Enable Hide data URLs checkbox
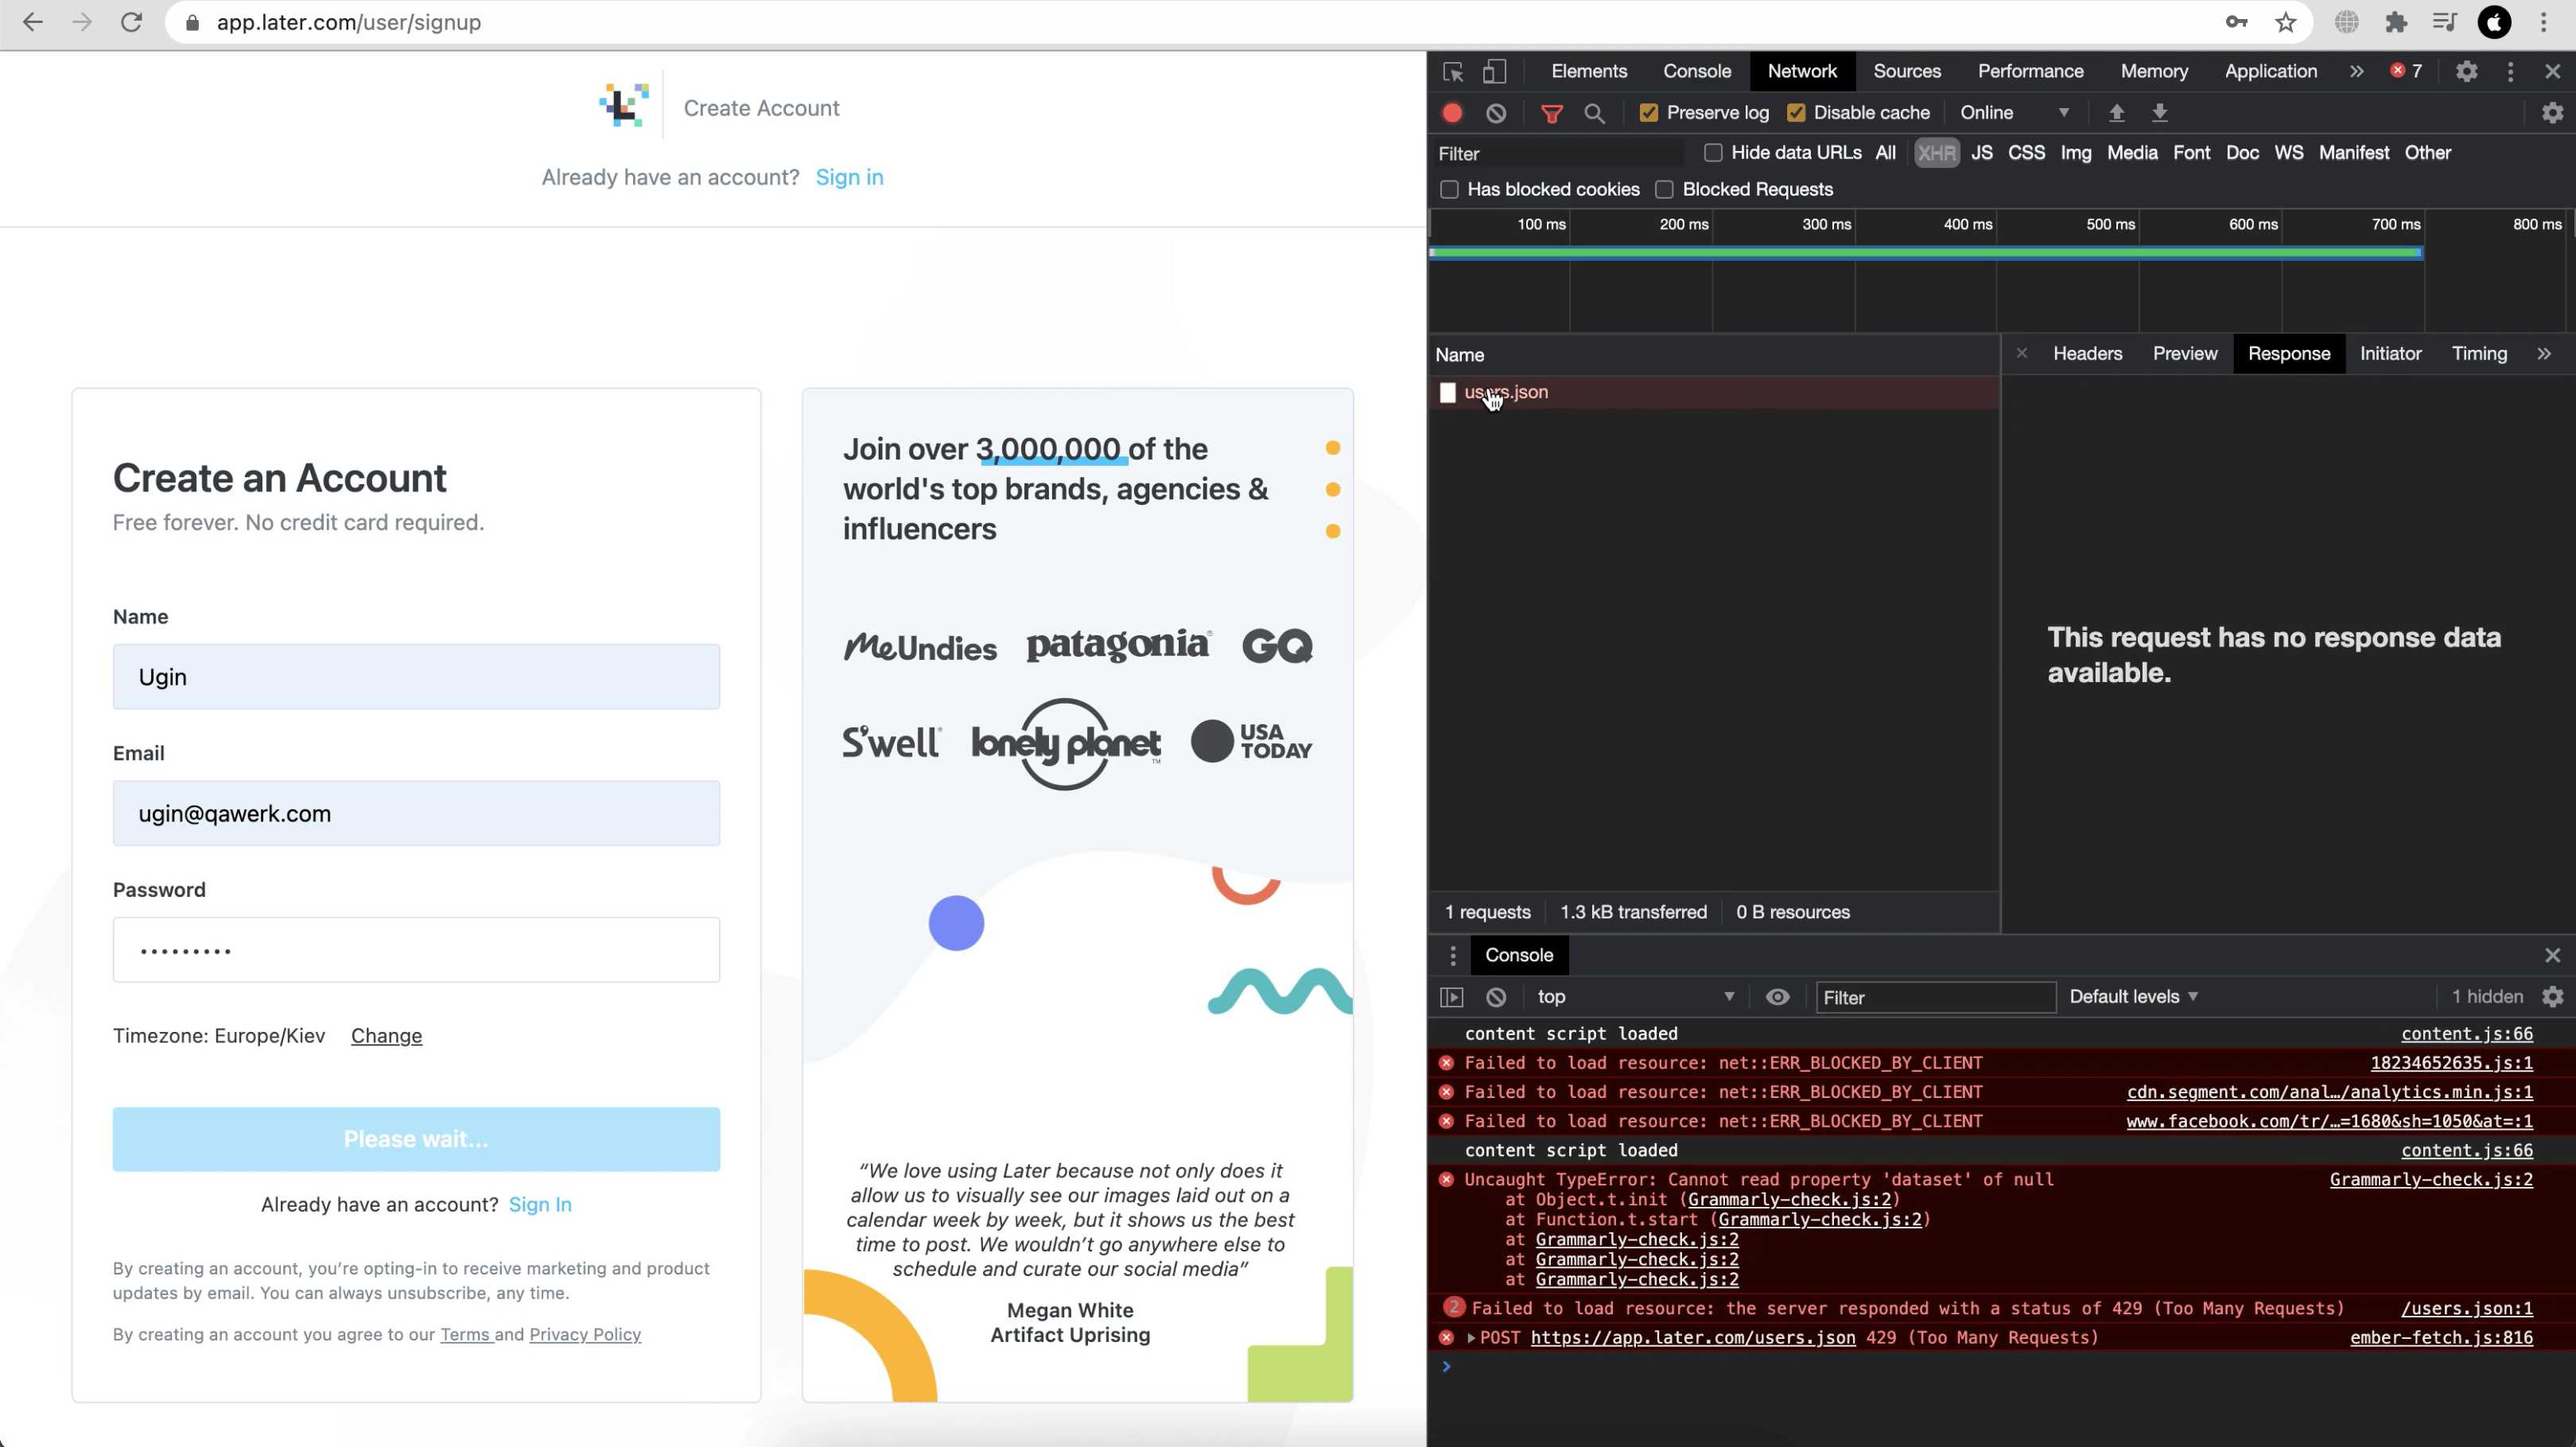Viewport: 2576px width, 1447px height. pos(1713,153)
